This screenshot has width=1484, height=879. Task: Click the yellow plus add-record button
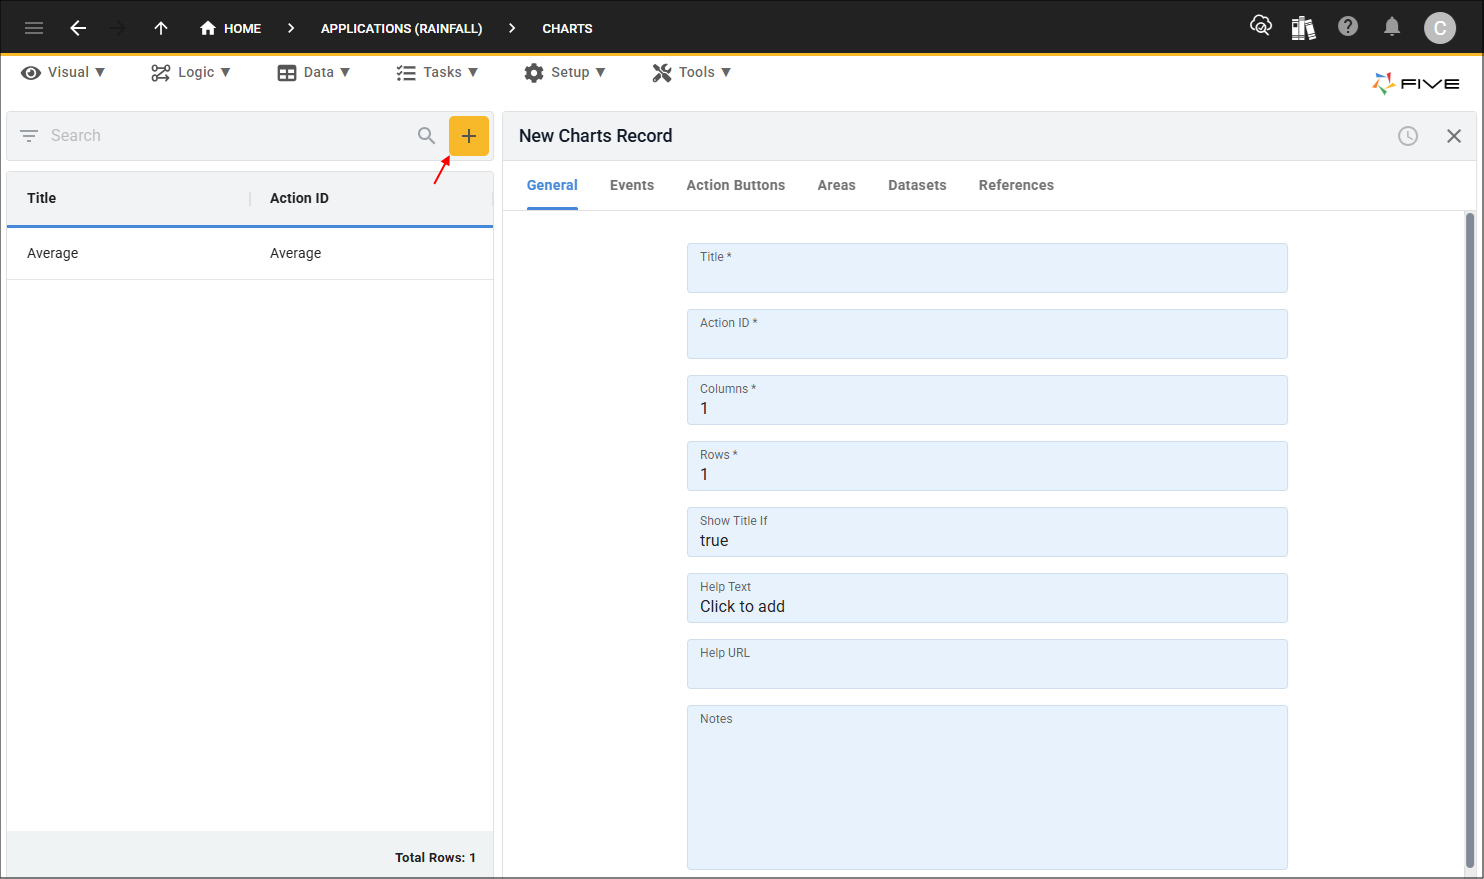(468, 136)
